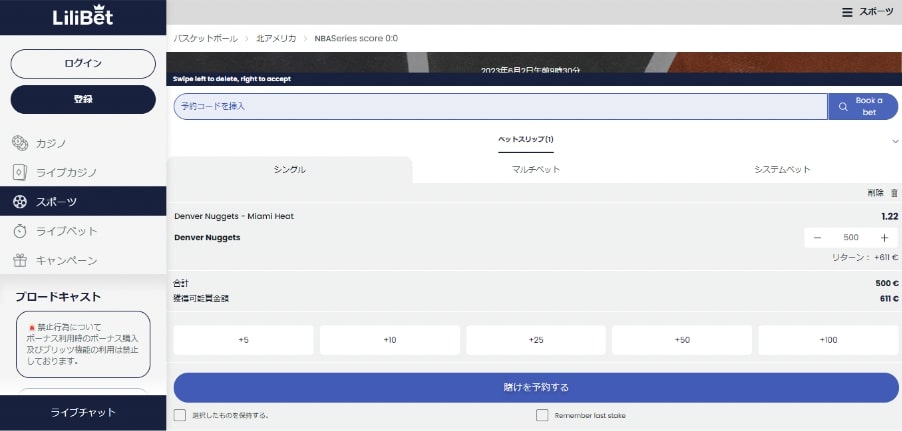
Task: Add +25 to the stake
Action: (x=536, y=340)
